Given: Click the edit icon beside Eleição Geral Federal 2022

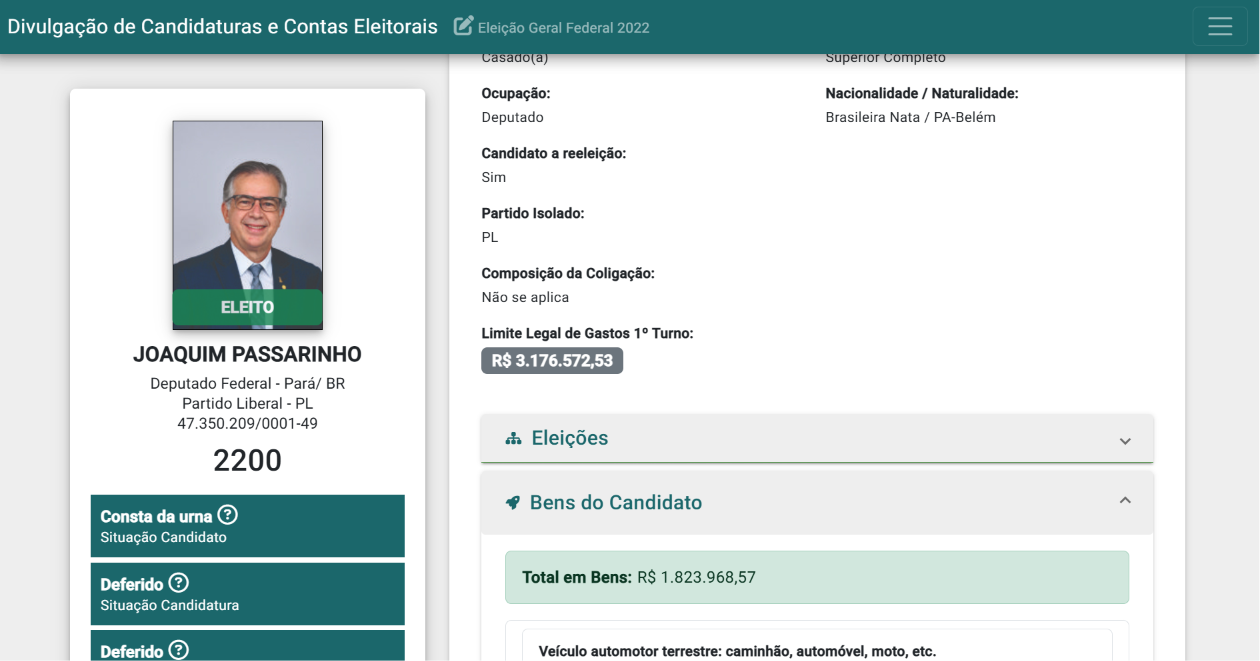Looking at the screenshot, I should point(463,26).
